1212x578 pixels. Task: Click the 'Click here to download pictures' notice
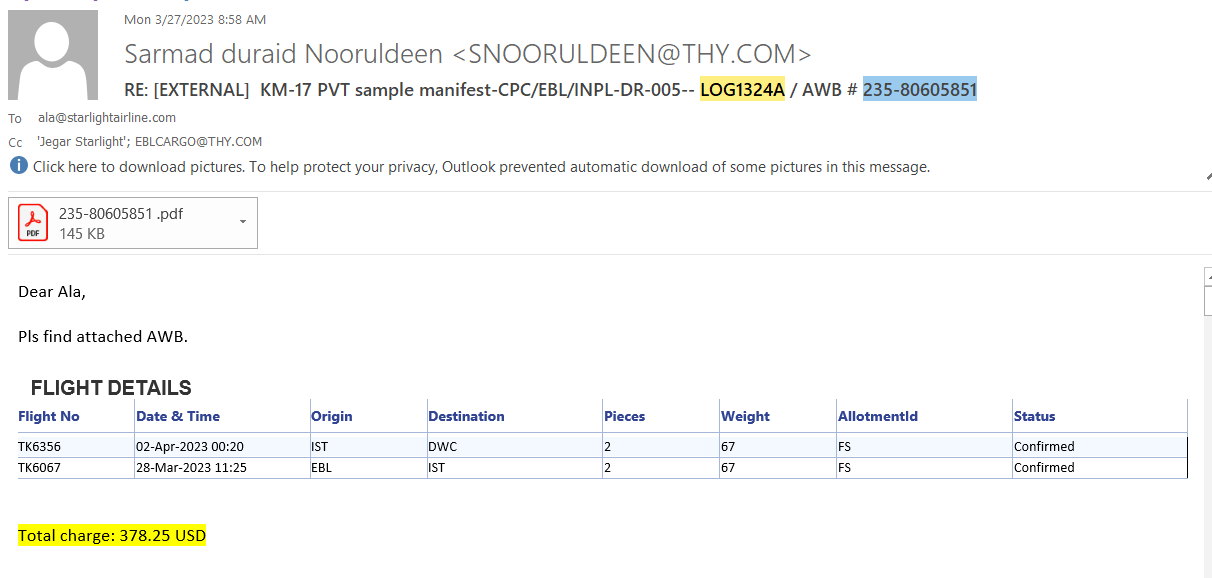click(481, 167)
